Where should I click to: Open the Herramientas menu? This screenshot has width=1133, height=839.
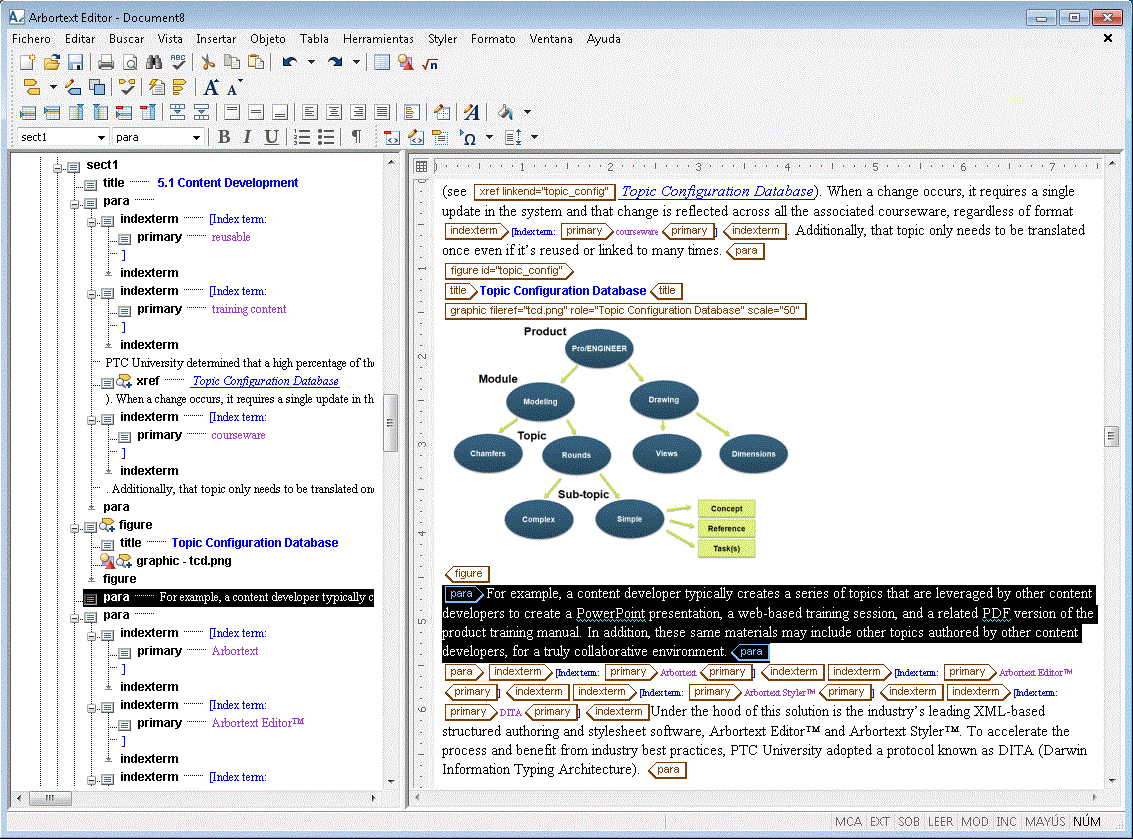pos(378,39)
